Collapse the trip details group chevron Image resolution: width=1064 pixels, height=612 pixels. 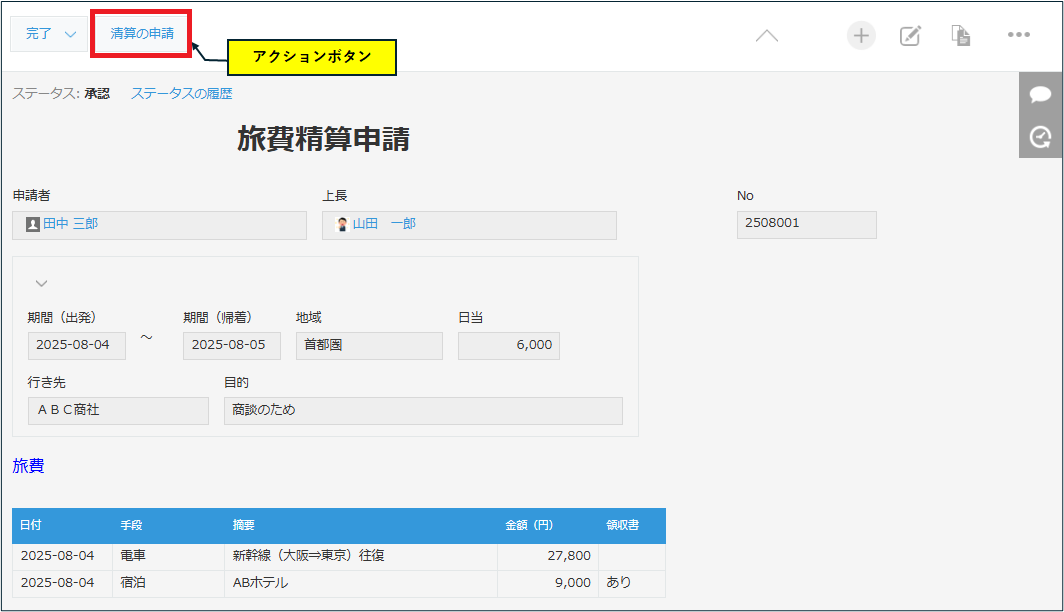point(41,283)
